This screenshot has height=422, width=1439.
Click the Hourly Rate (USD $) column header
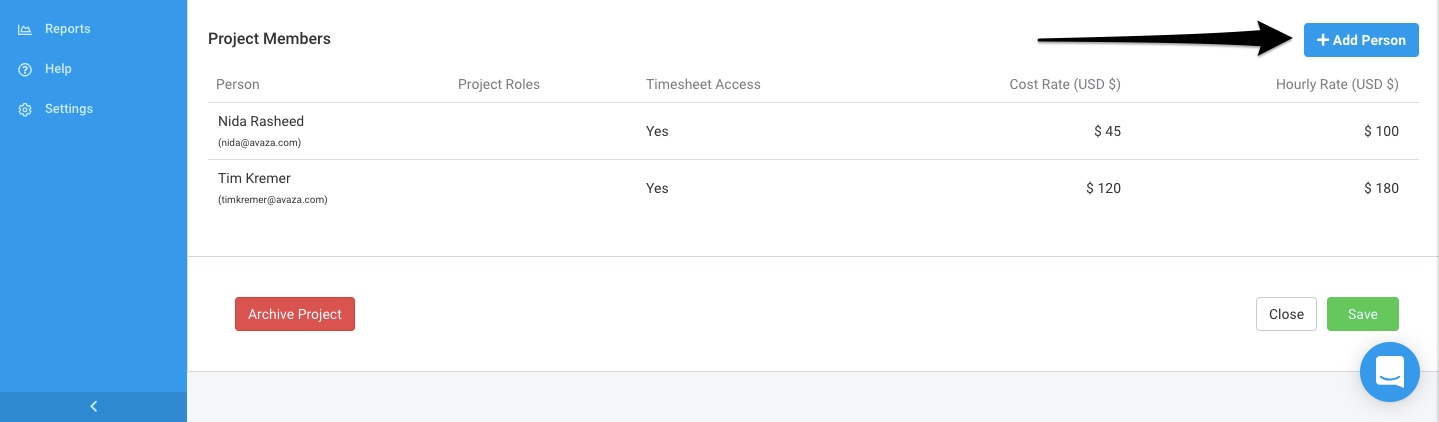(x=1337, y=84)
